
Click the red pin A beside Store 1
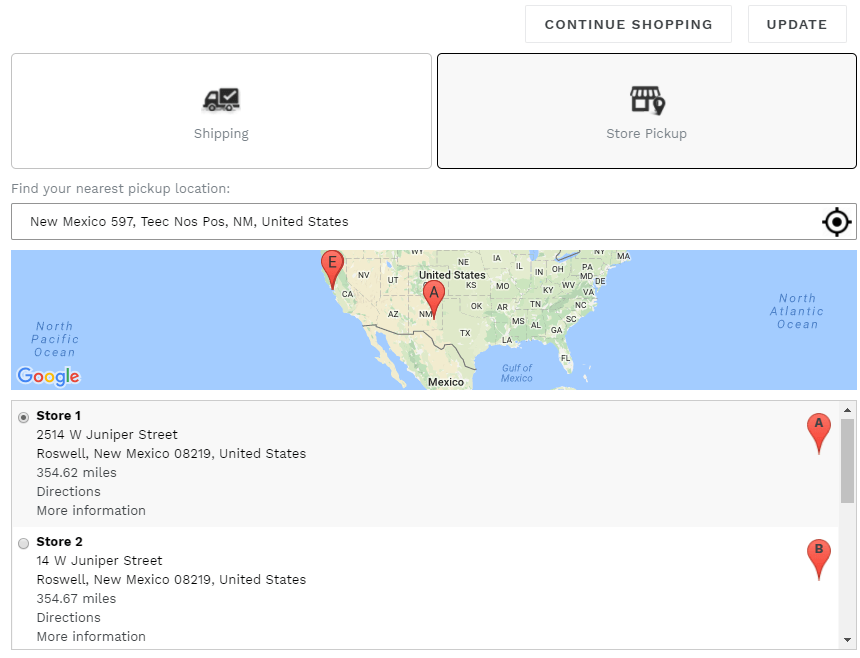tap(819, 433)
